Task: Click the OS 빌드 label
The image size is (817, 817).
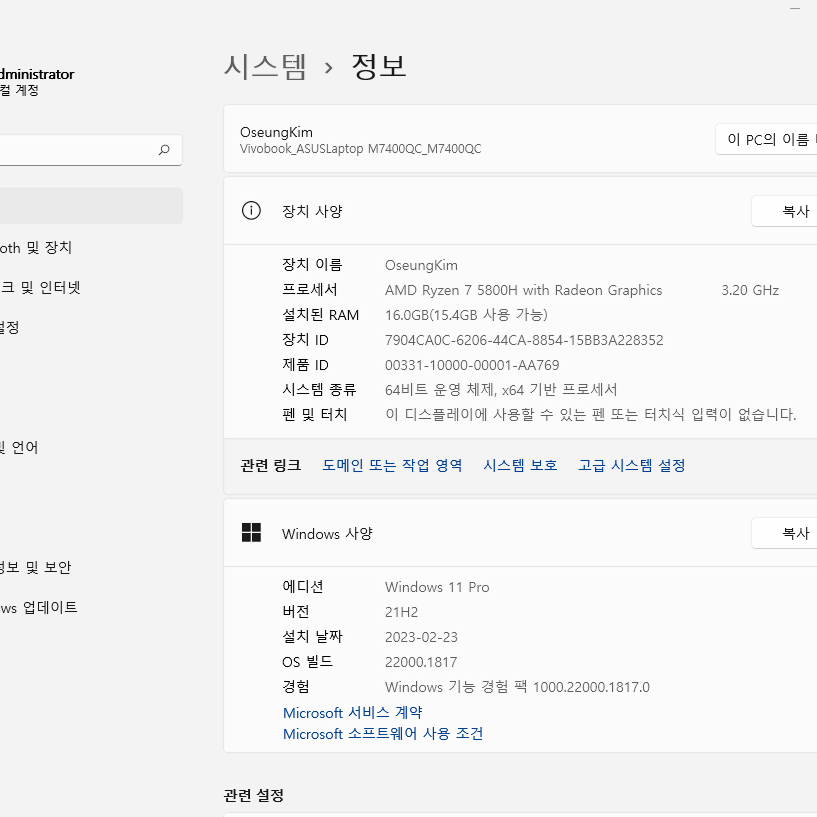Action: click(307, 662)
